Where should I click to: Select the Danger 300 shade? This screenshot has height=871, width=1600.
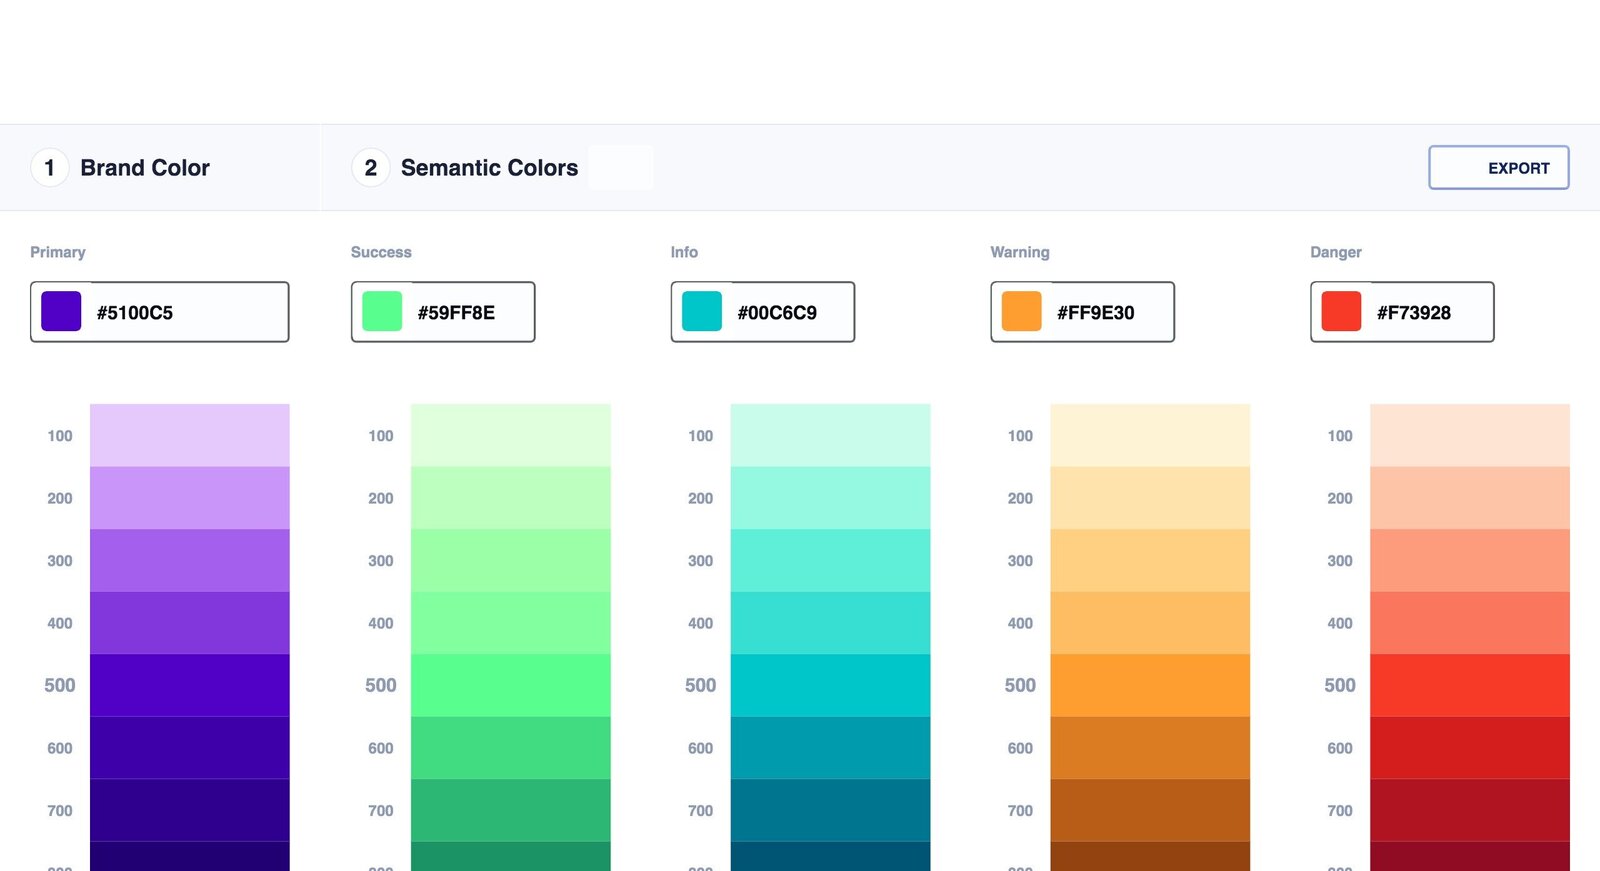tap(1470, 560)
